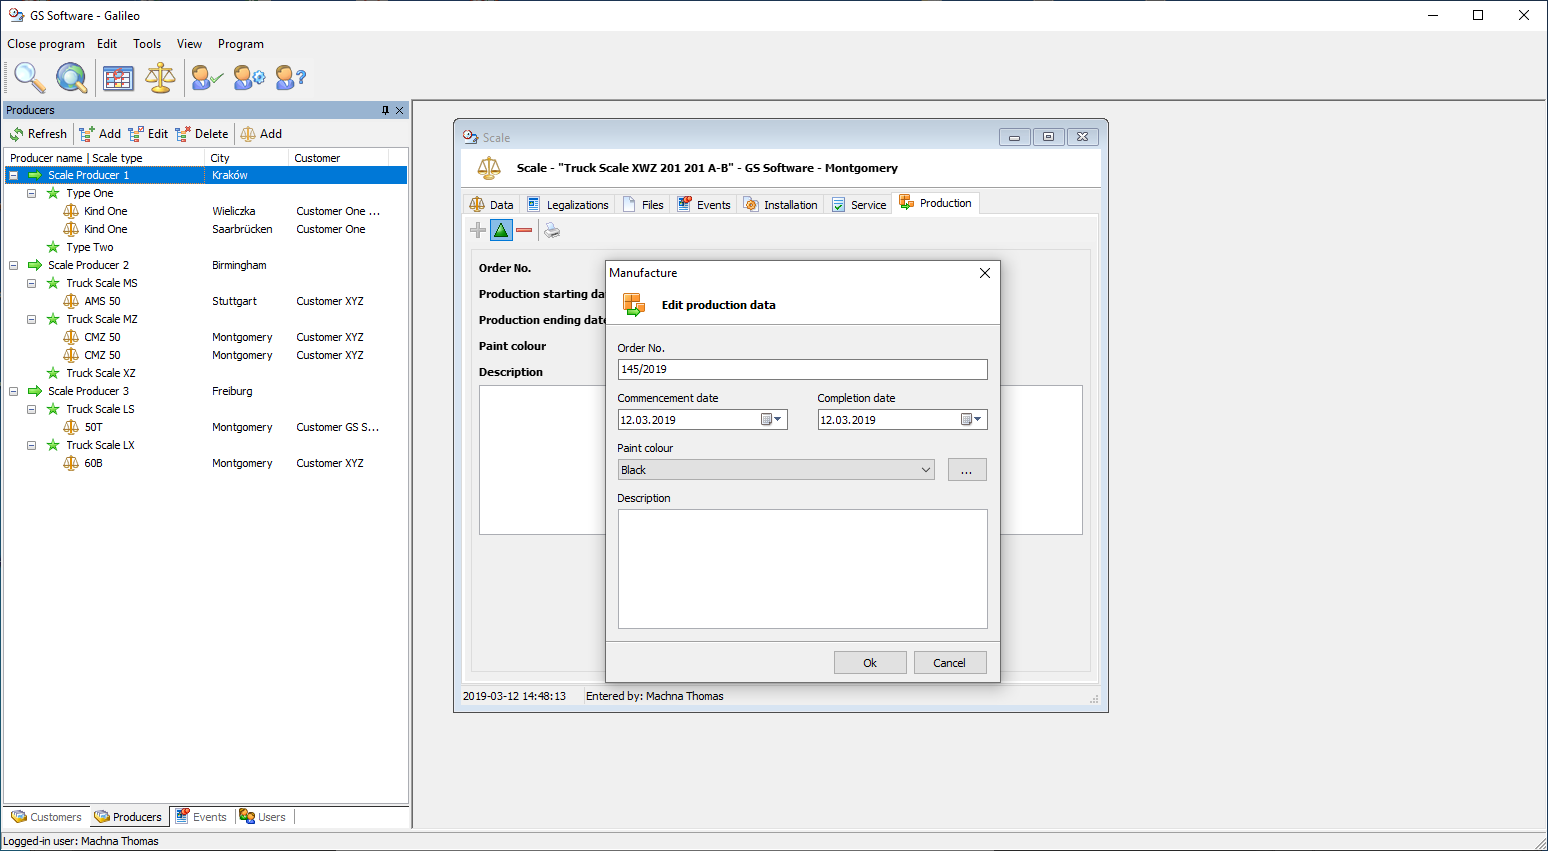Open the Commencement date picker
Screen dimensions: 1548x851
772,420
